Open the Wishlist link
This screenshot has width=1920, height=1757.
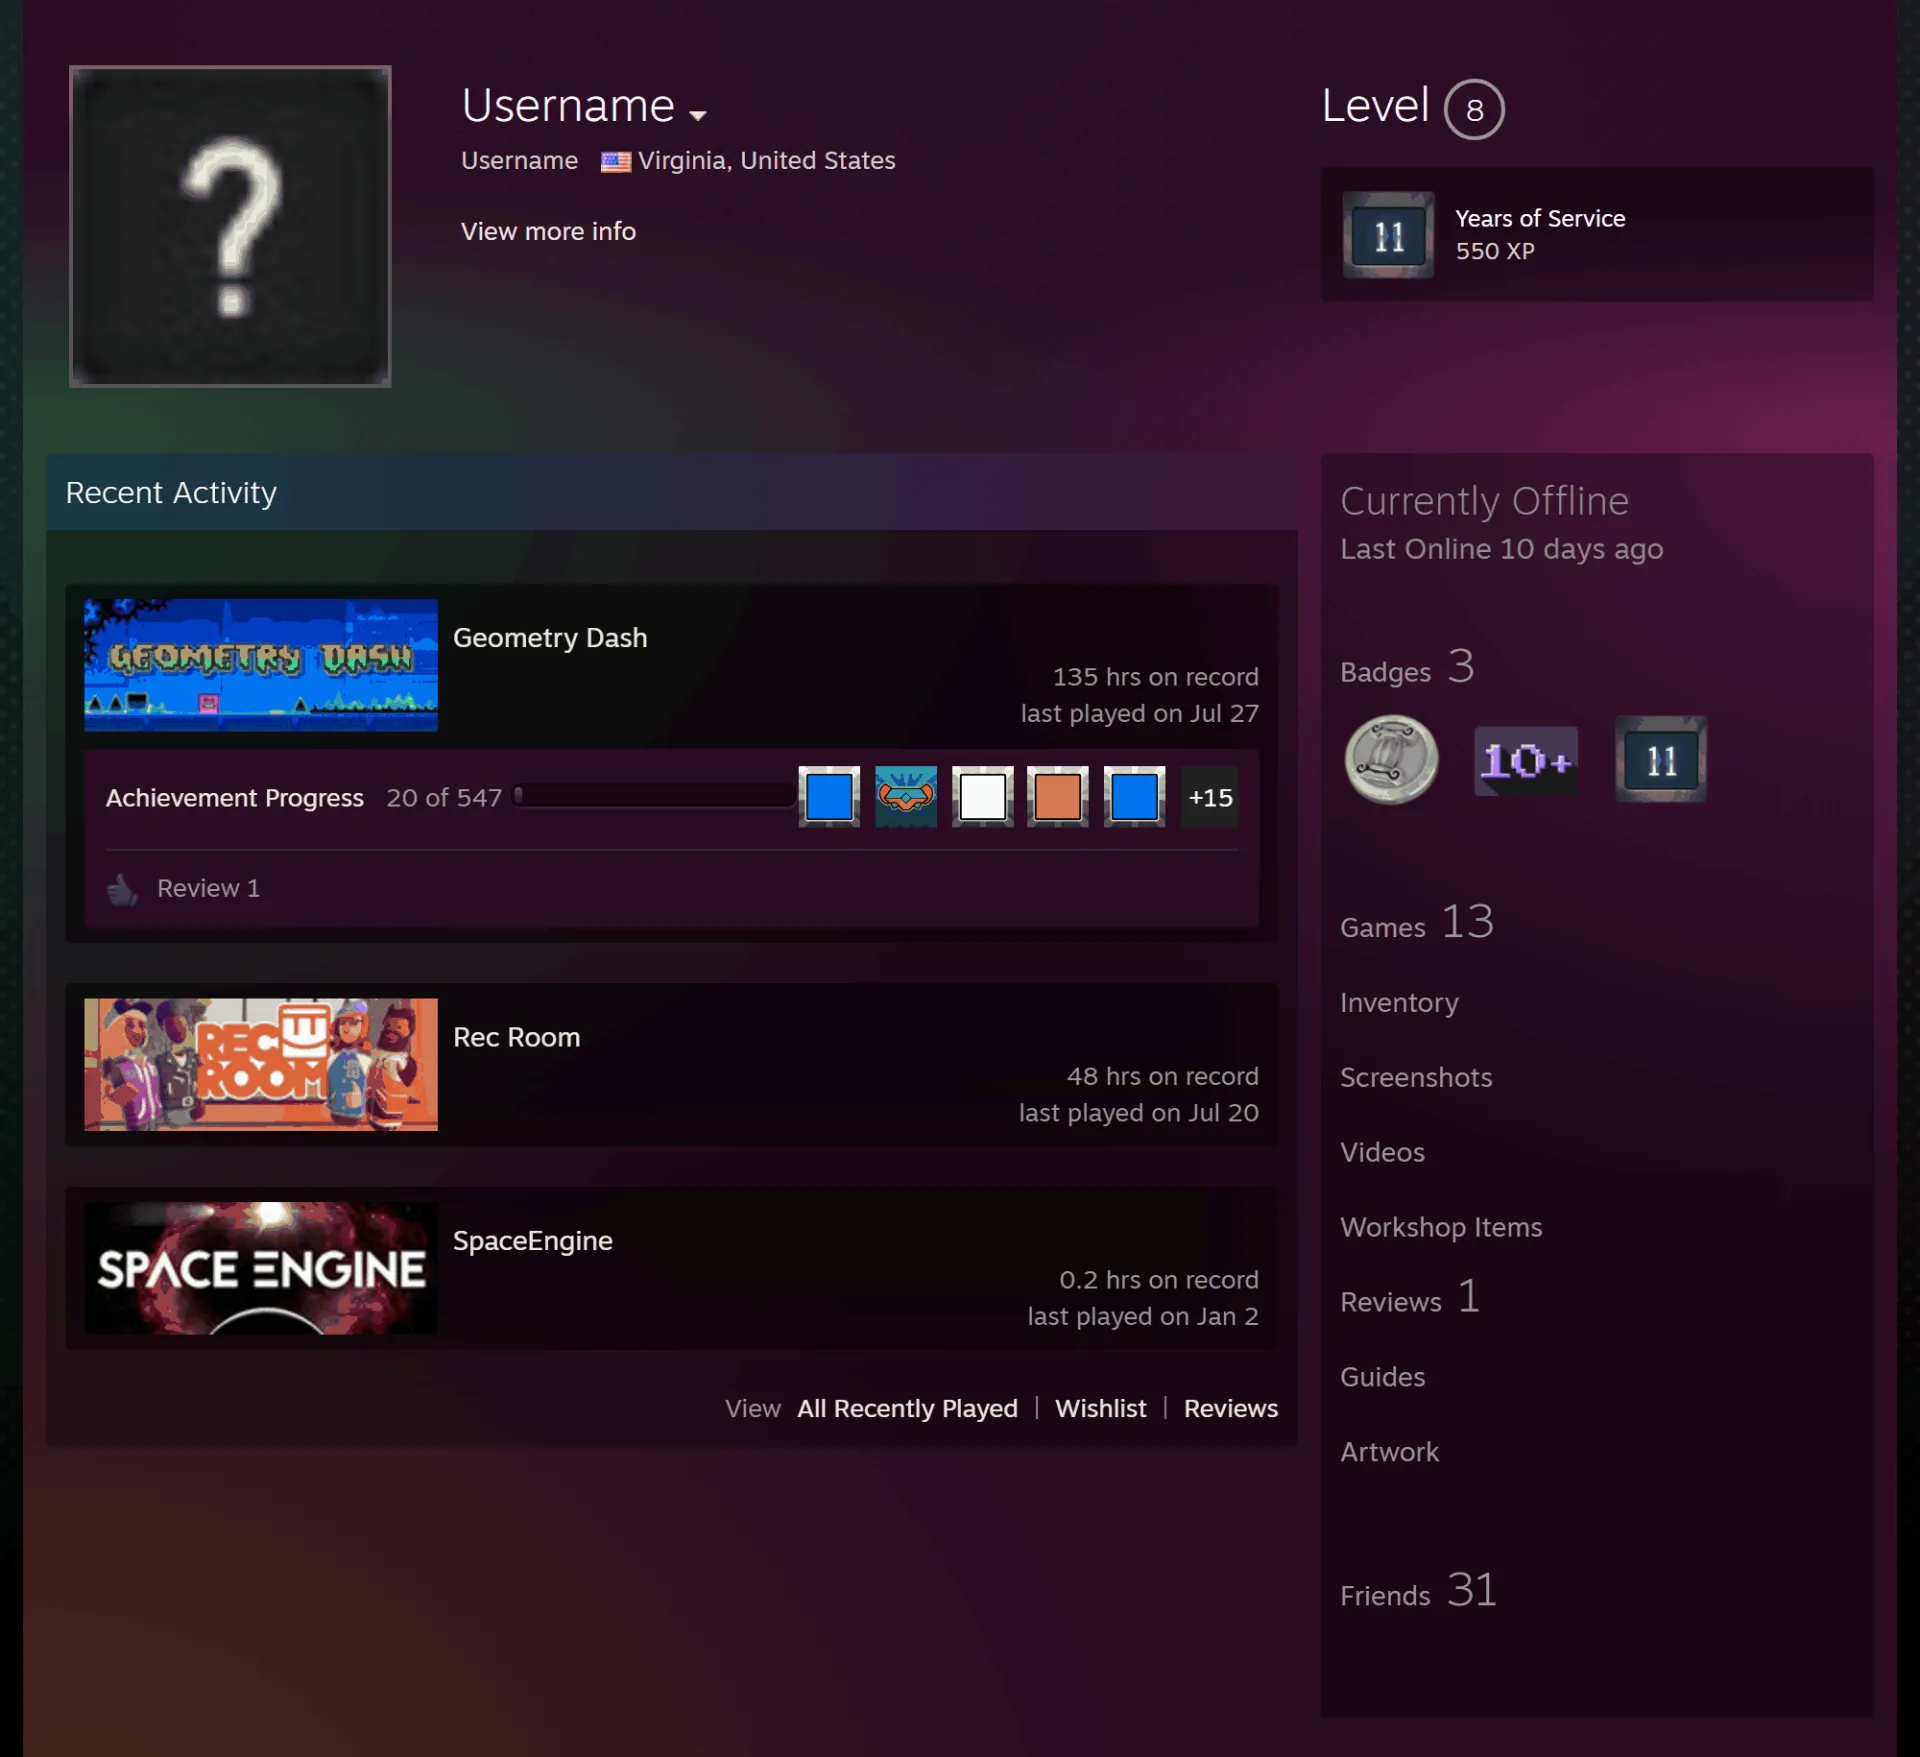pyautogui.click(x=1100, y=1408)
